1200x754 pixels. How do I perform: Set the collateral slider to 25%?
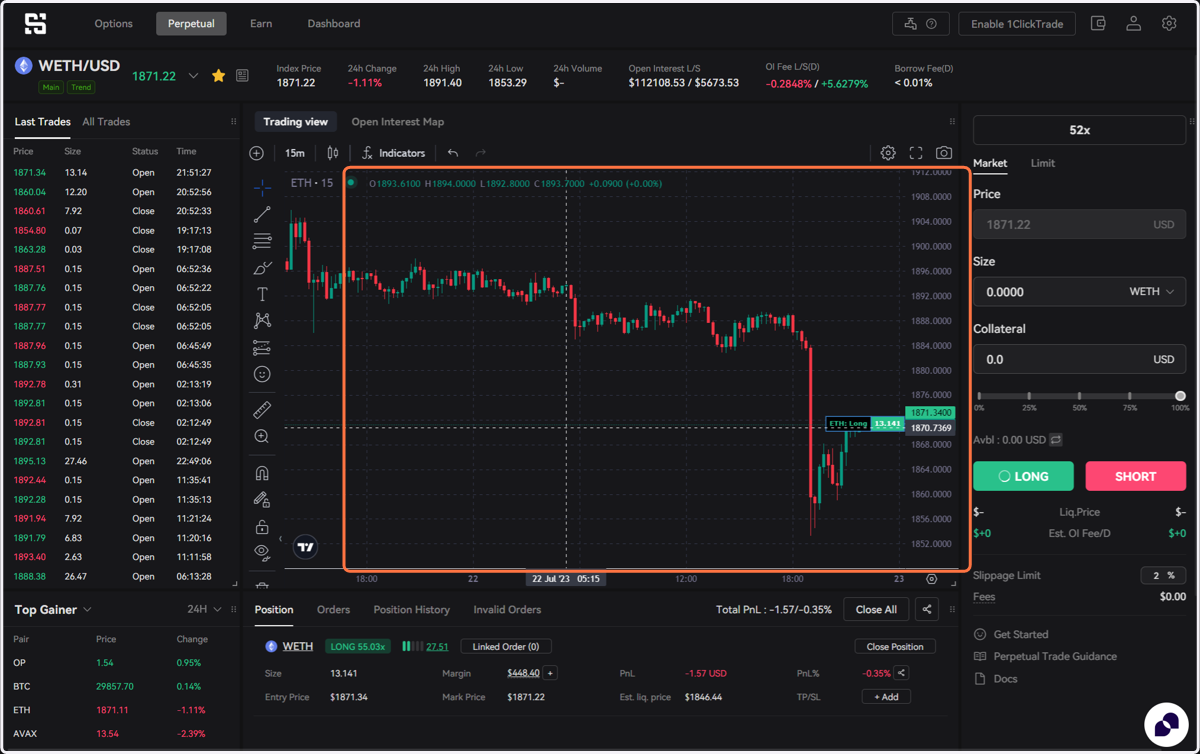click(x=1029, y=396)
